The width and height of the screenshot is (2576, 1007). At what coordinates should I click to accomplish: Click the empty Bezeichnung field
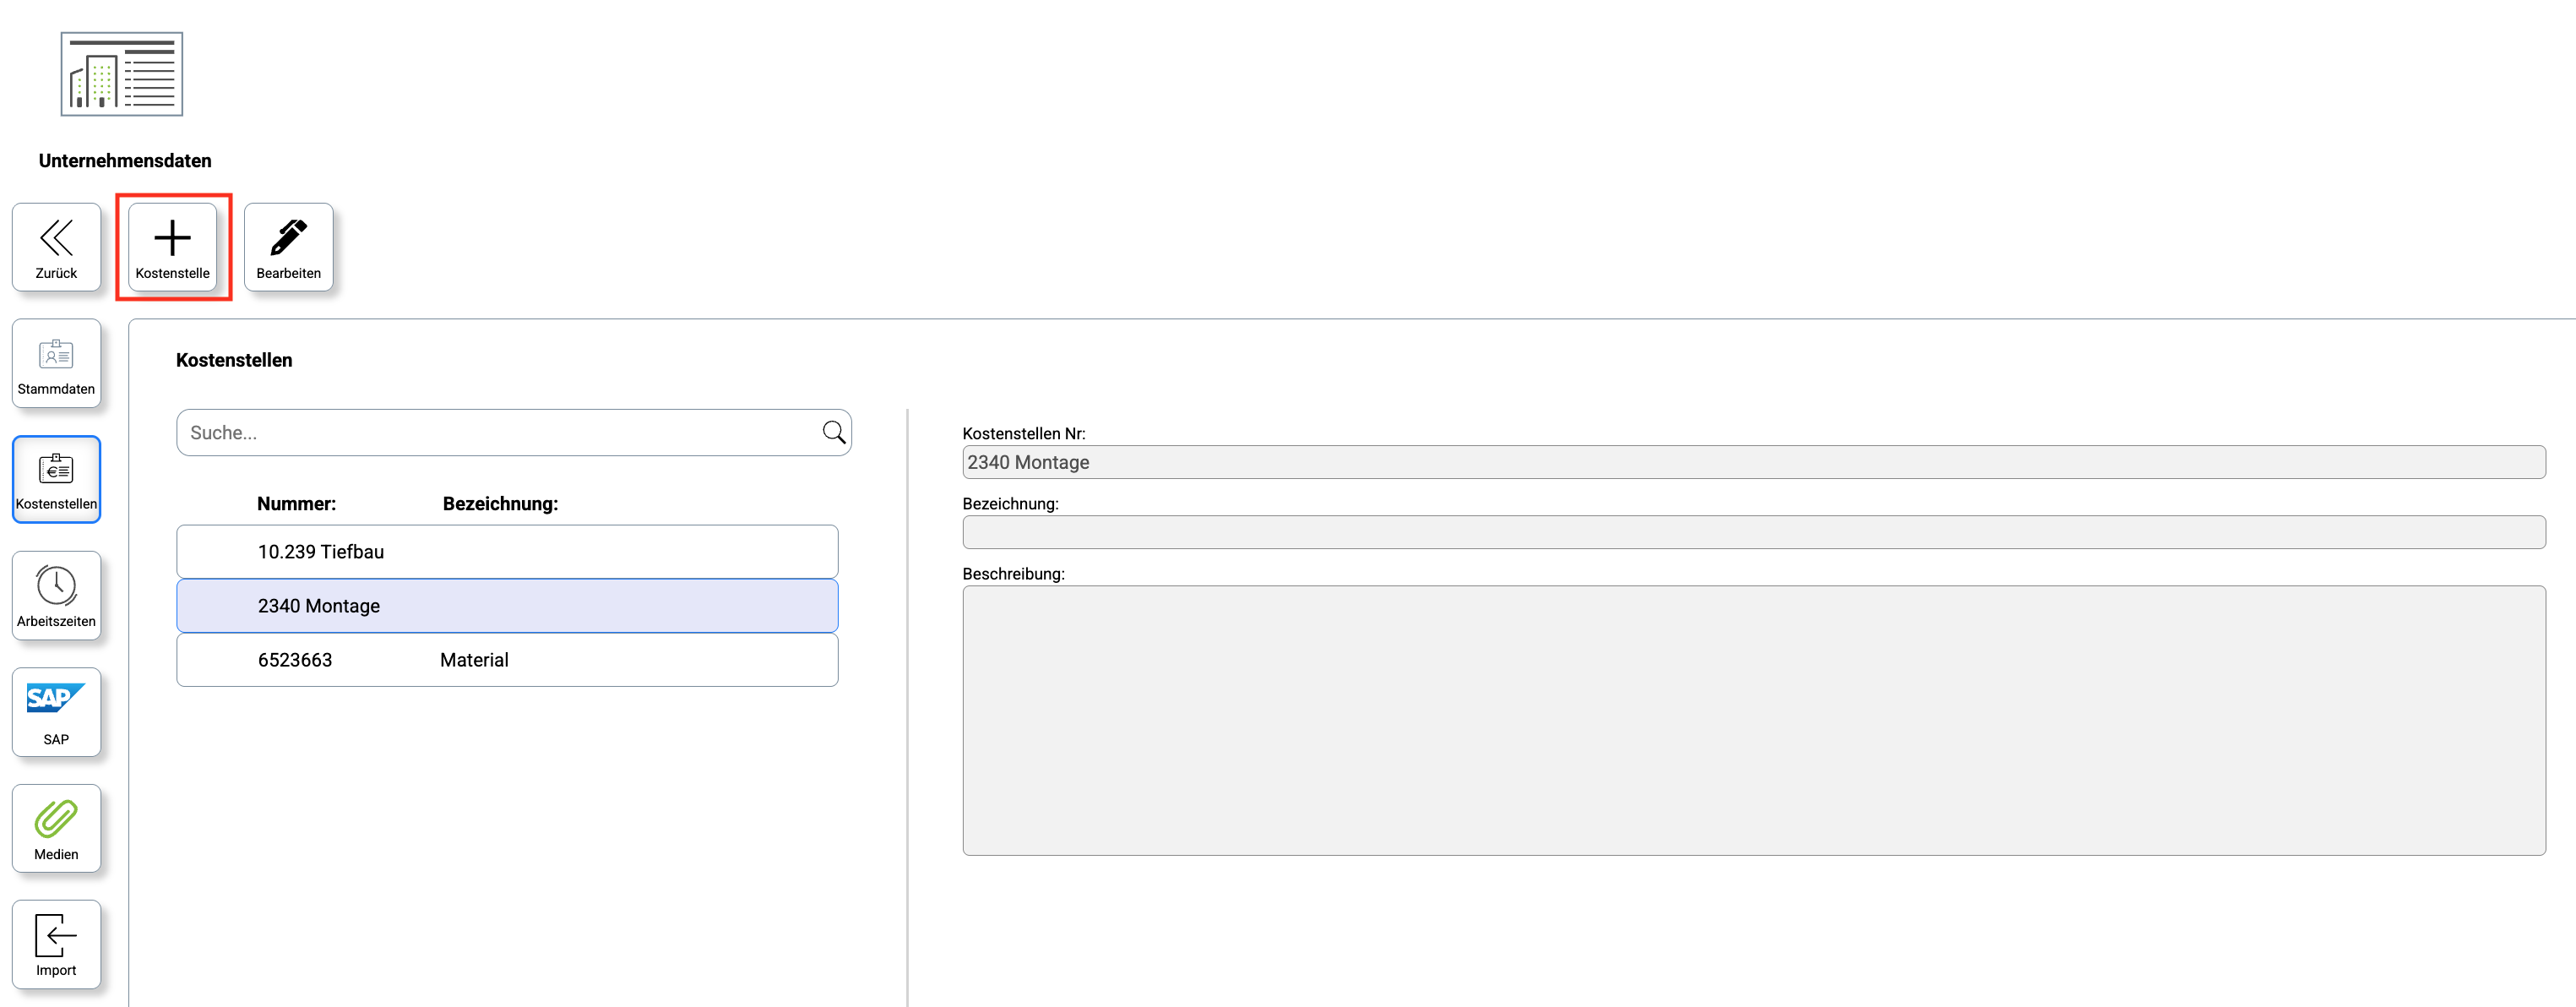[1753, 532]
